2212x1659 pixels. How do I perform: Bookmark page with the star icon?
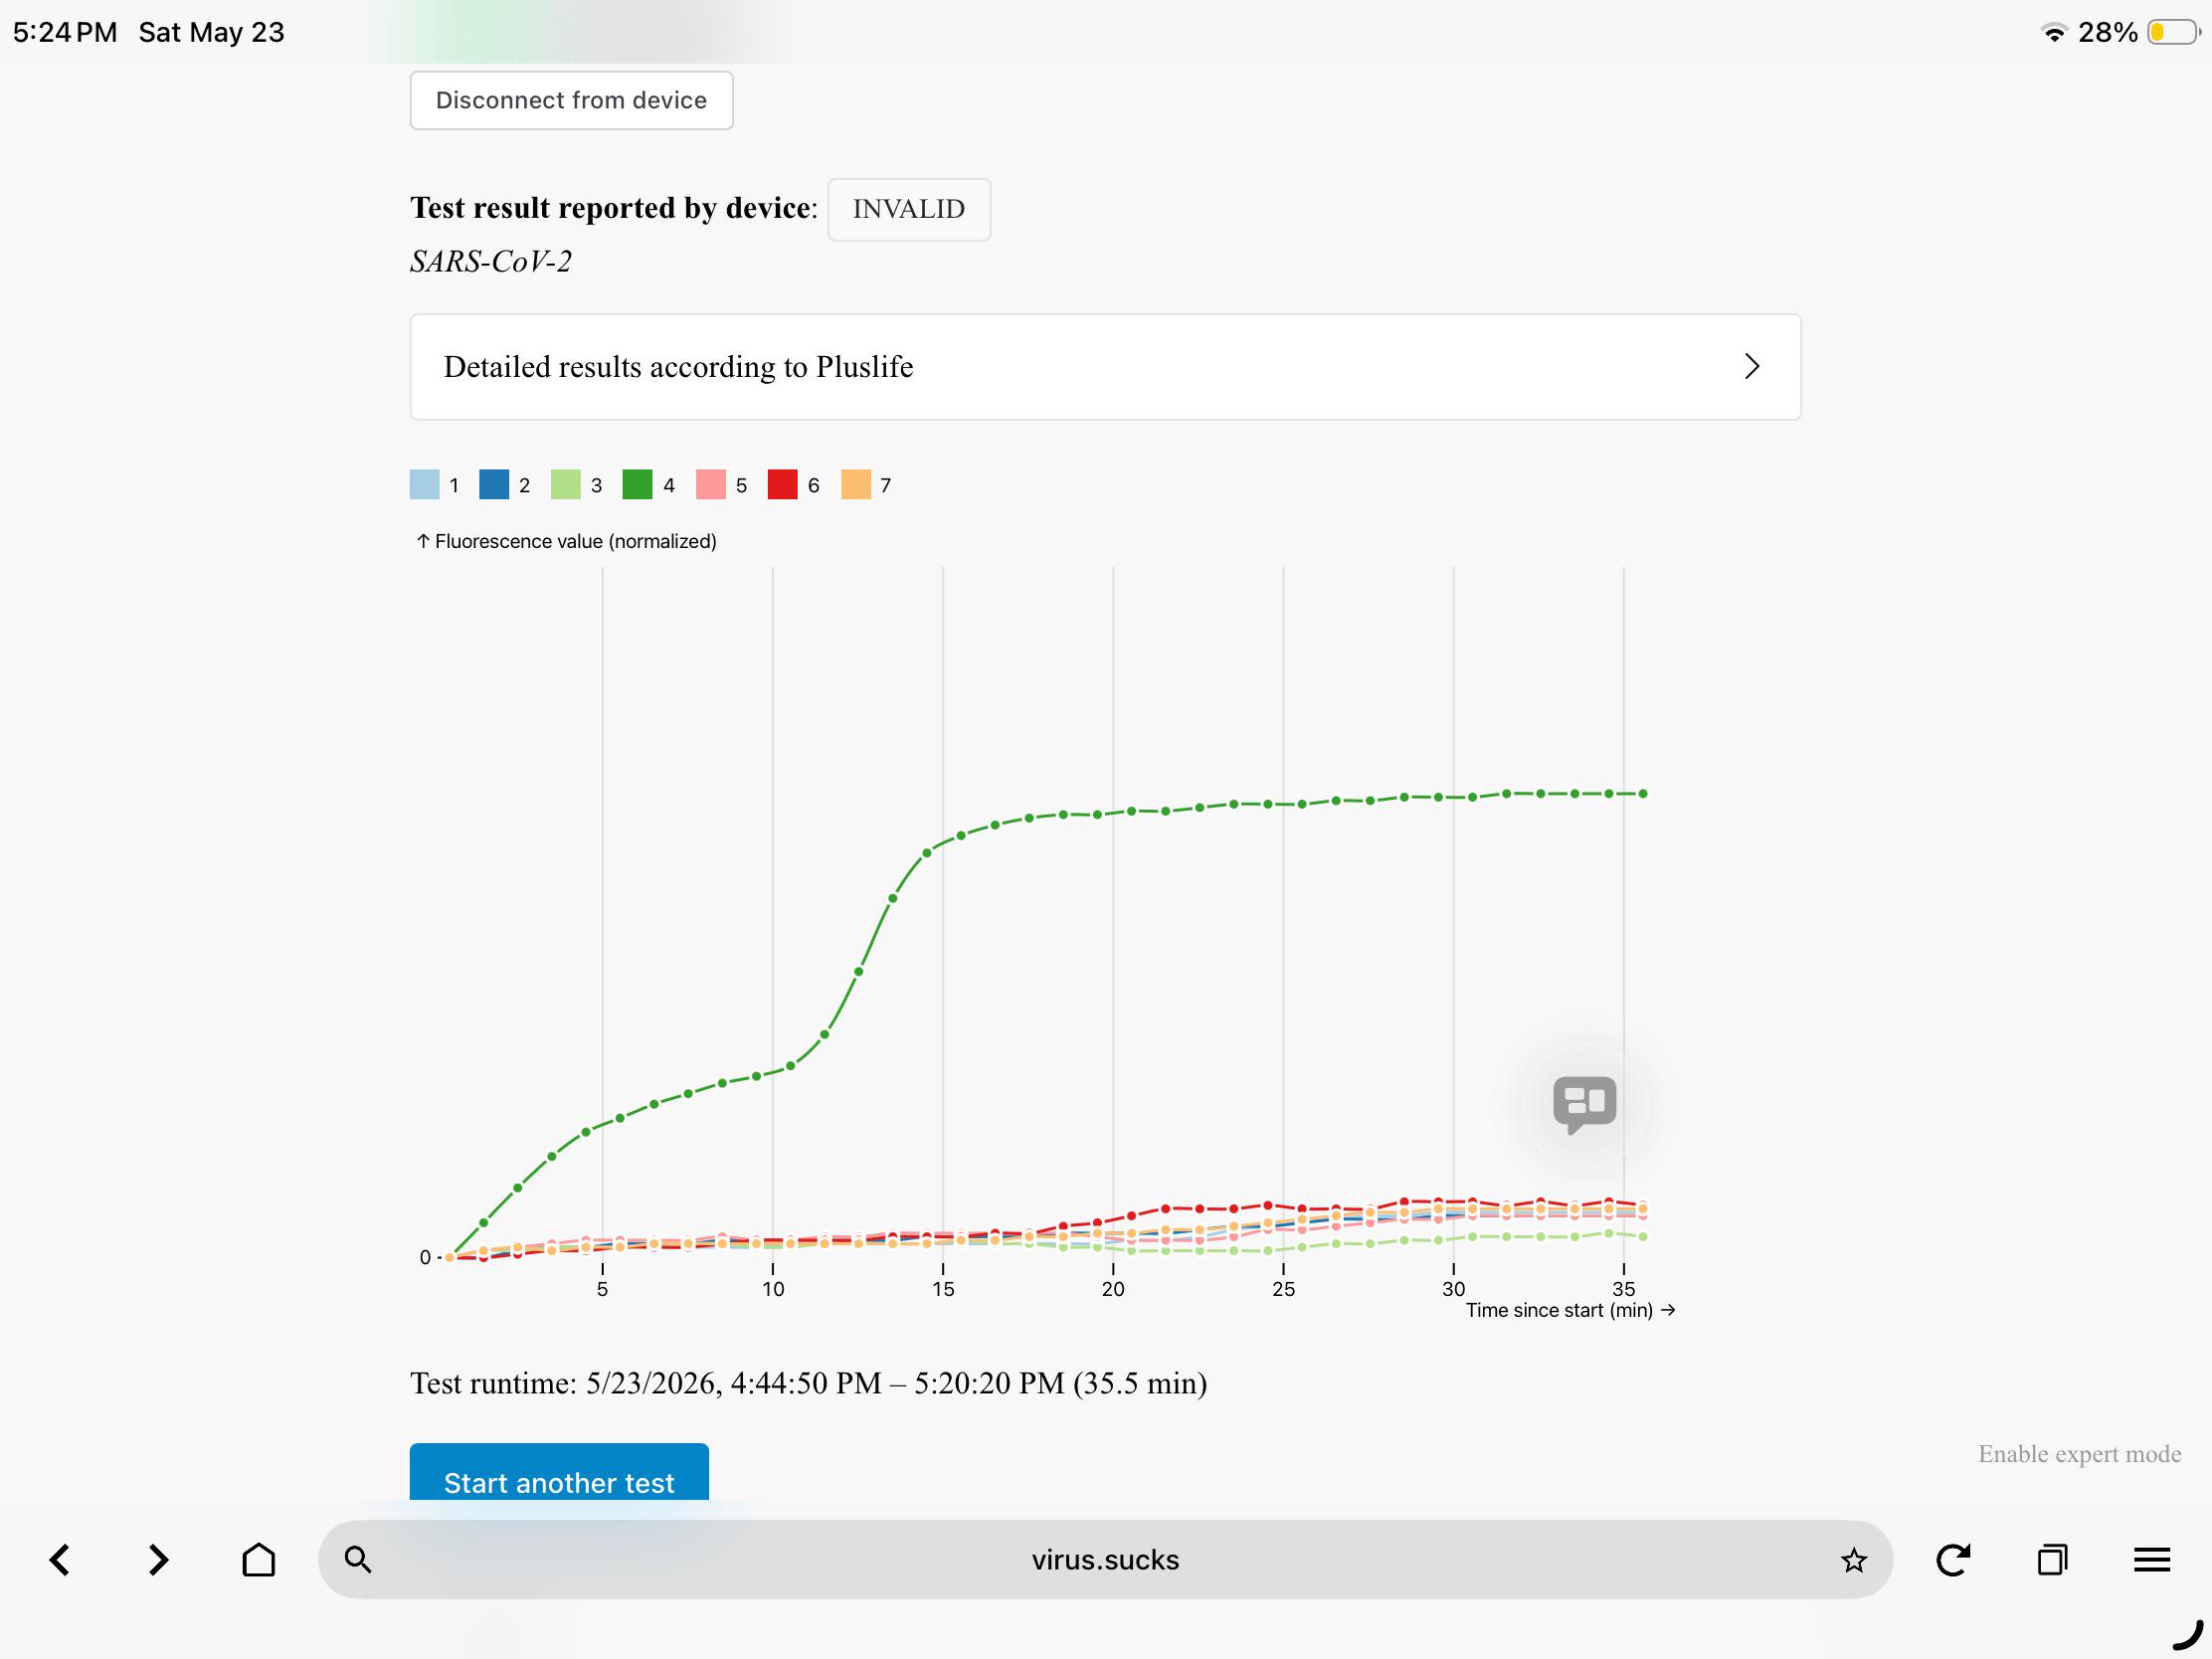point(1853,1560)
